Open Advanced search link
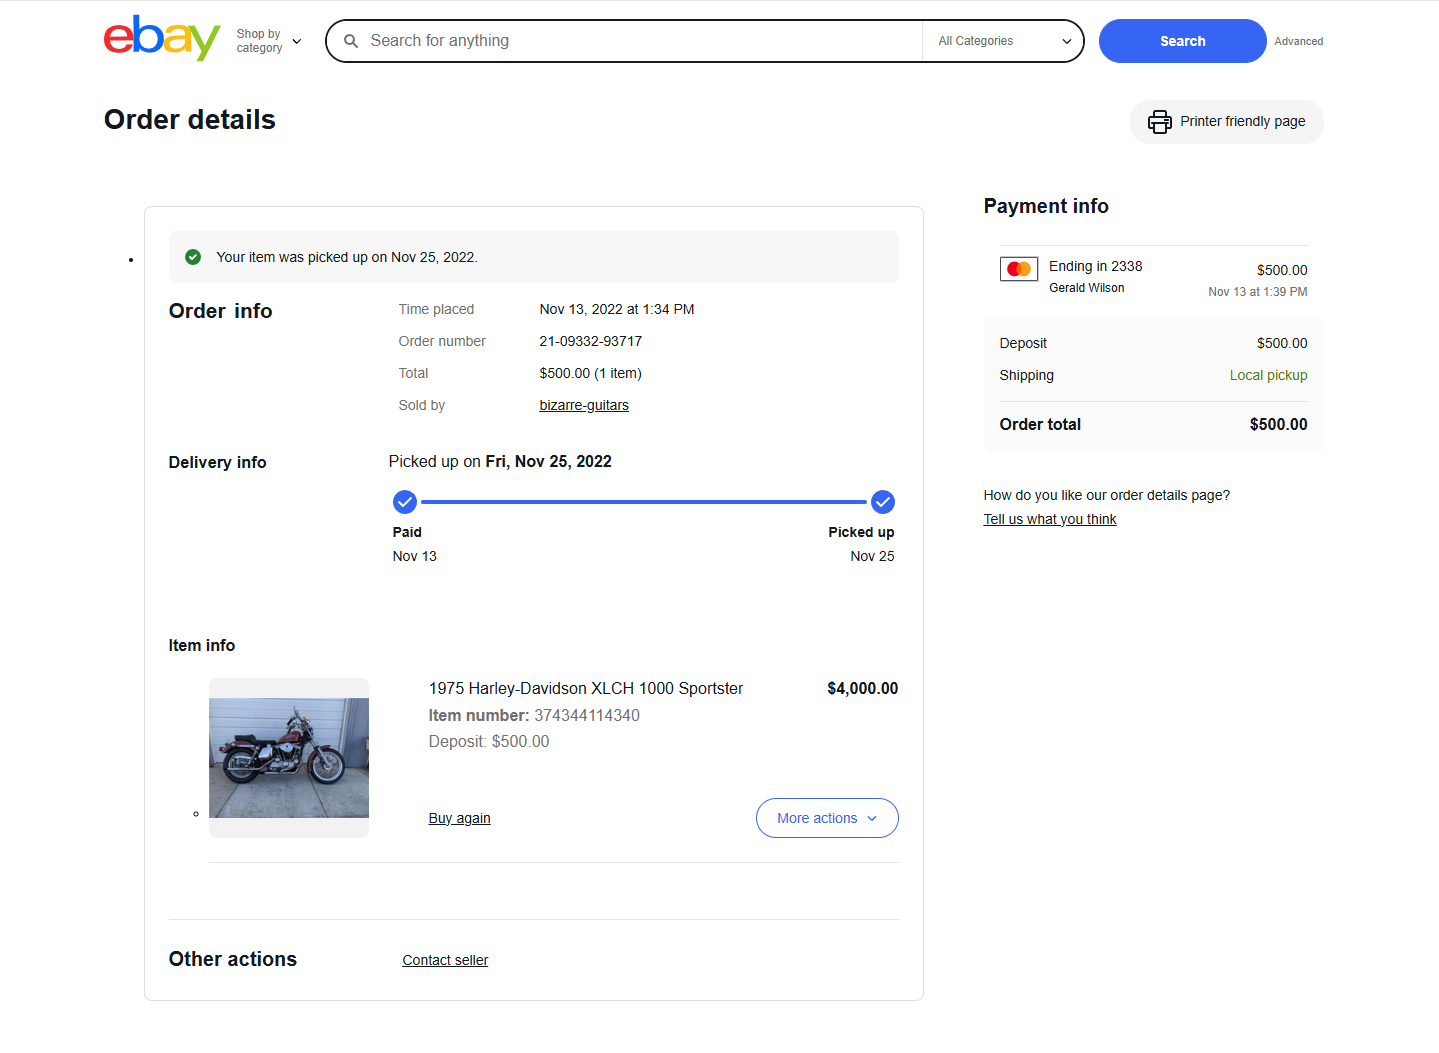 pos(1298,41)
